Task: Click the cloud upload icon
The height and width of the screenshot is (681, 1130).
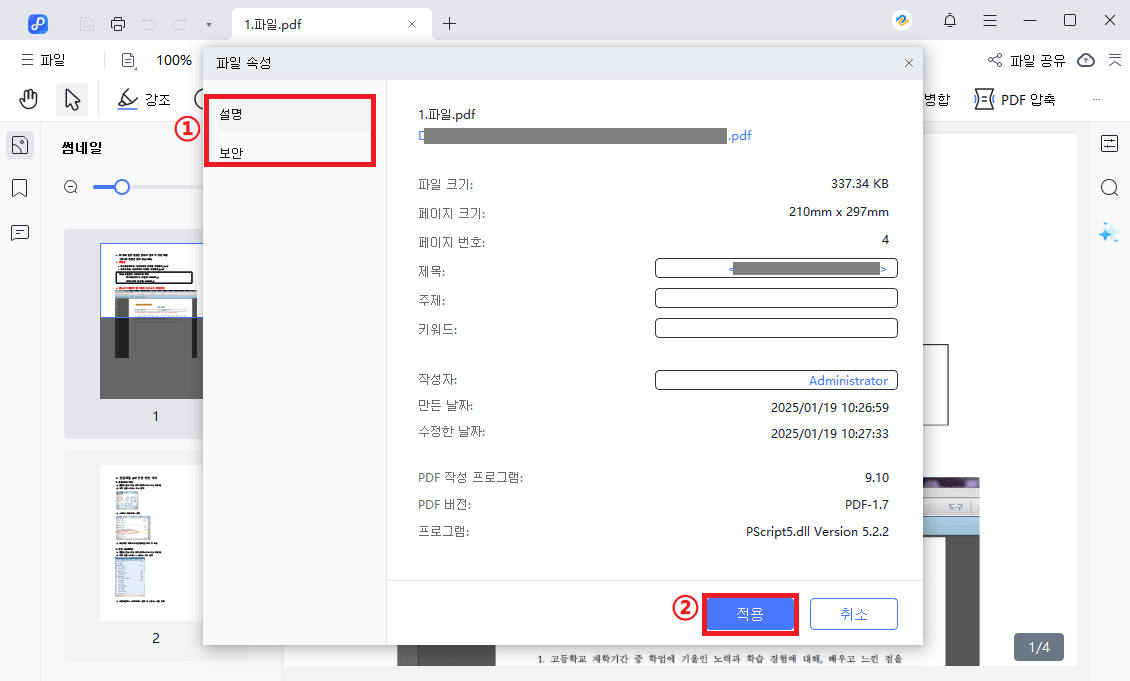Action: [x=1086, y=61]
